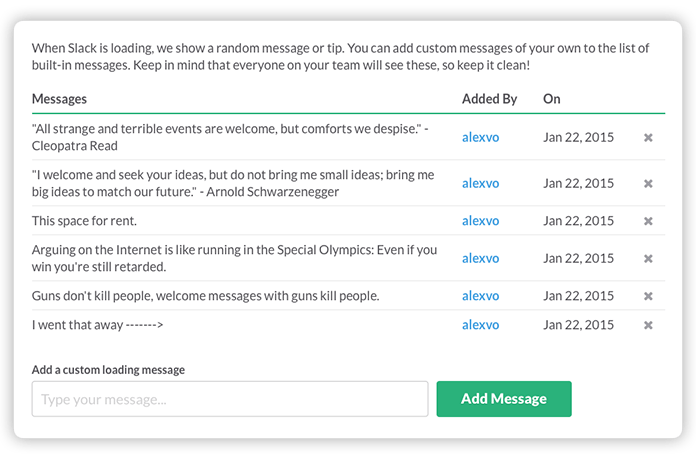This screenshot has width=696, height=462.
Task: Select the Added By column header
Action: [x=489, y=99]
